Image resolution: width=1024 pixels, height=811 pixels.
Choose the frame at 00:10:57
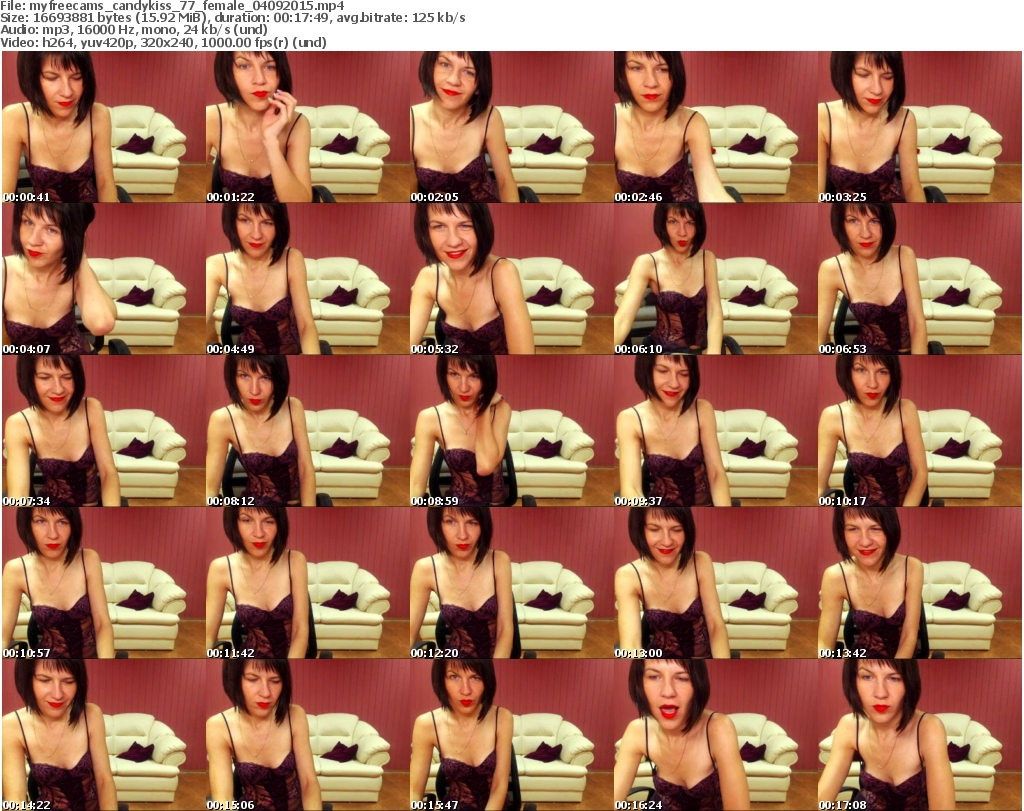103,583
